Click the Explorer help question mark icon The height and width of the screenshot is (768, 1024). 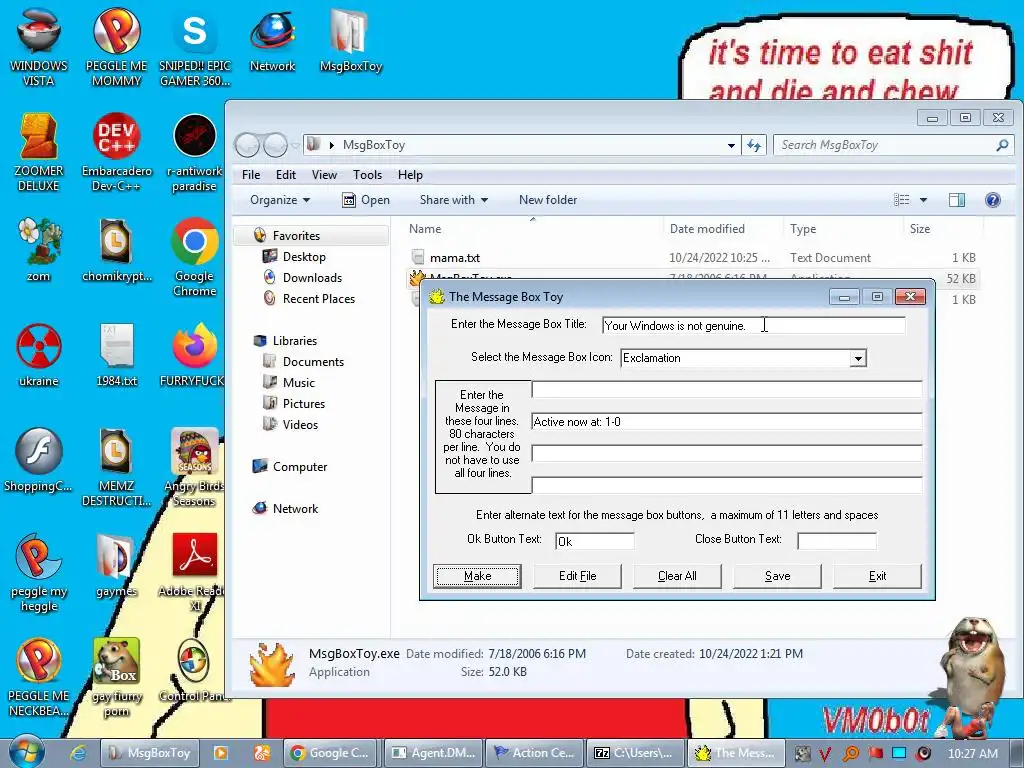[992, 200]
